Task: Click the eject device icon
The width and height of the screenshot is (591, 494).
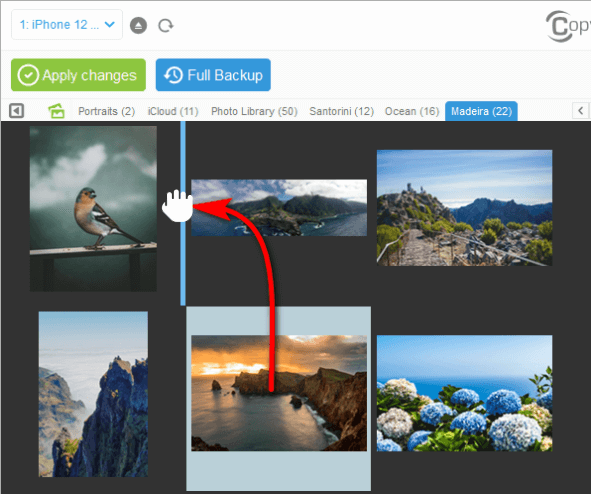Action: [138, 26]
